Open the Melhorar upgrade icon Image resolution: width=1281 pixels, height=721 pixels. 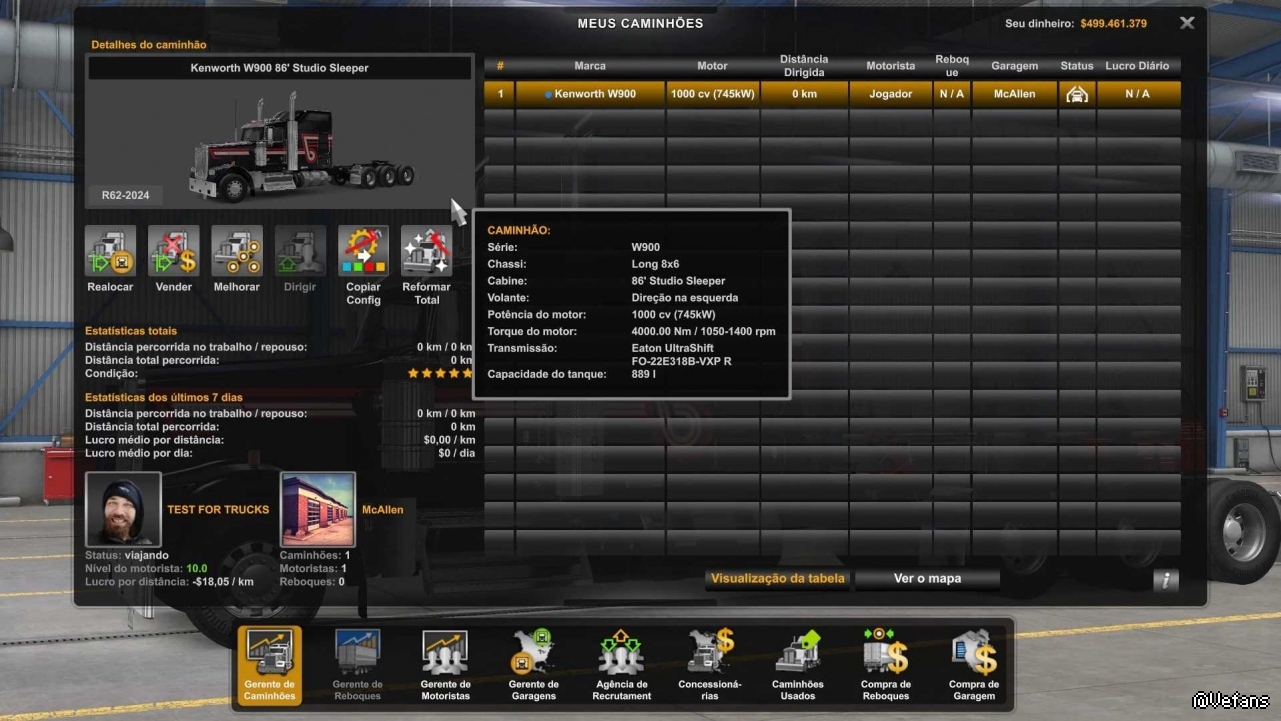pyautogui.click(x=237, y=251)
